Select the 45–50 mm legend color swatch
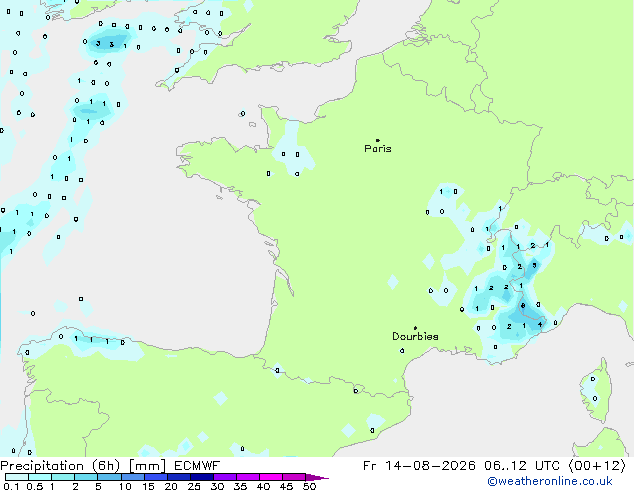The height and width of the screenshot is (490, 634). coord(294,477)
